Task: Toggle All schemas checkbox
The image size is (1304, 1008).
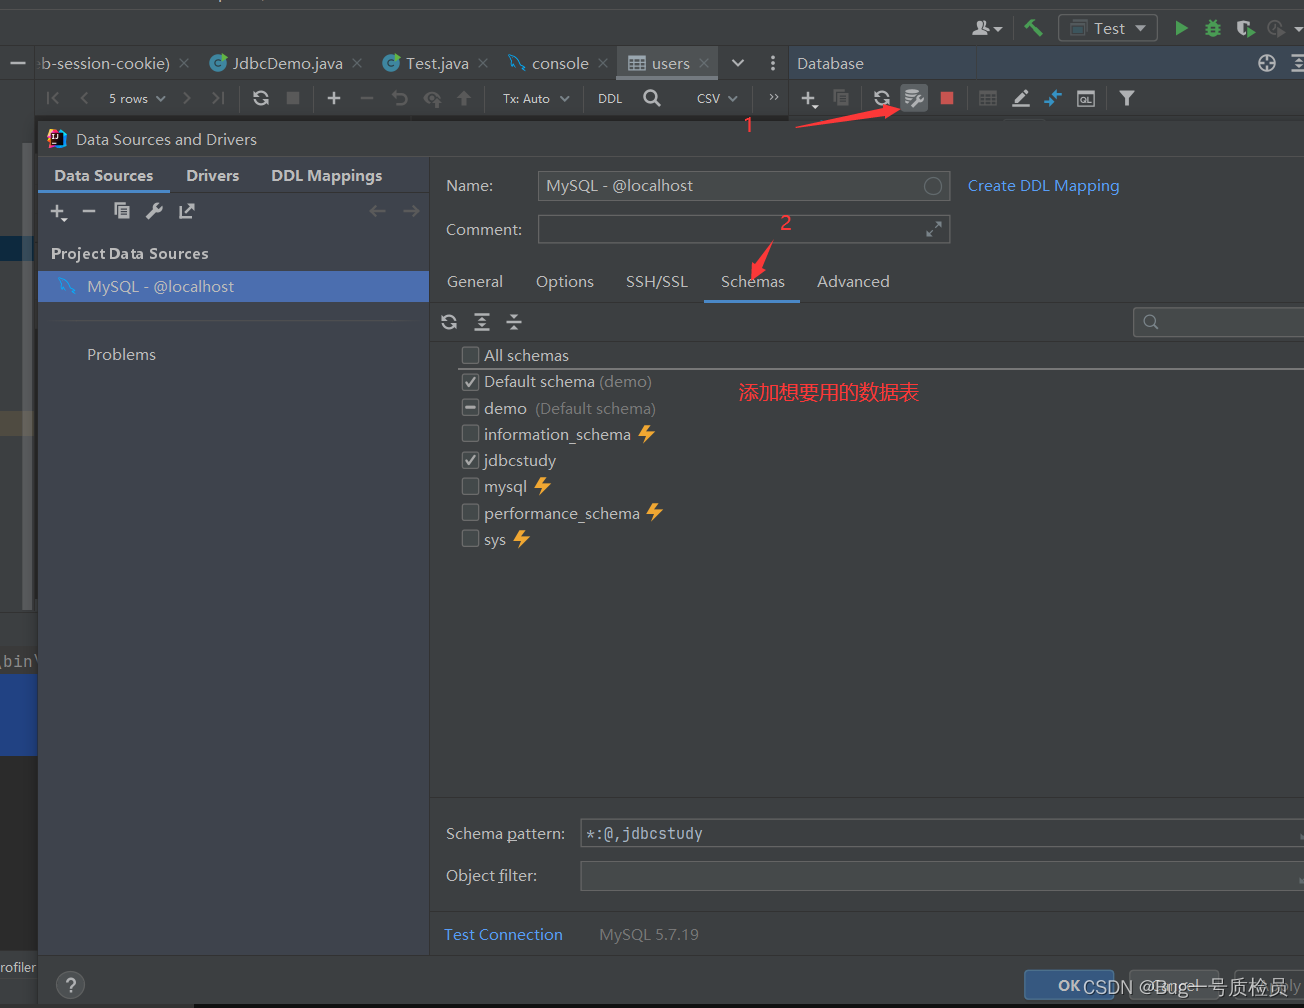Action: point(470,355)
